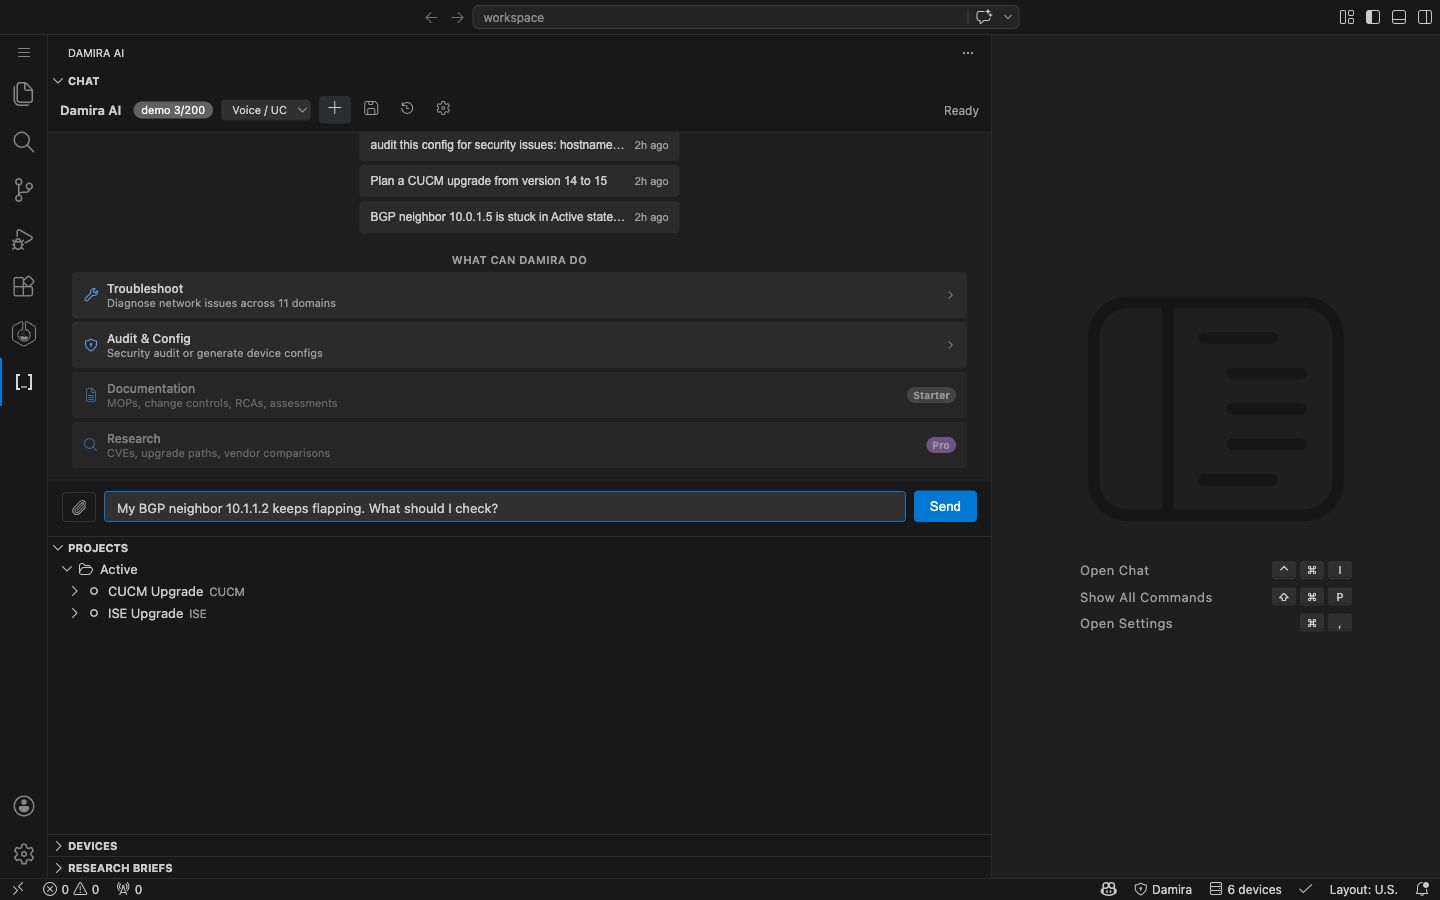Image resolution: width=1440 pixels, height=900 pixels.
Task: Open the Troubleshoot capability card
Action: [x=519, y=295]
